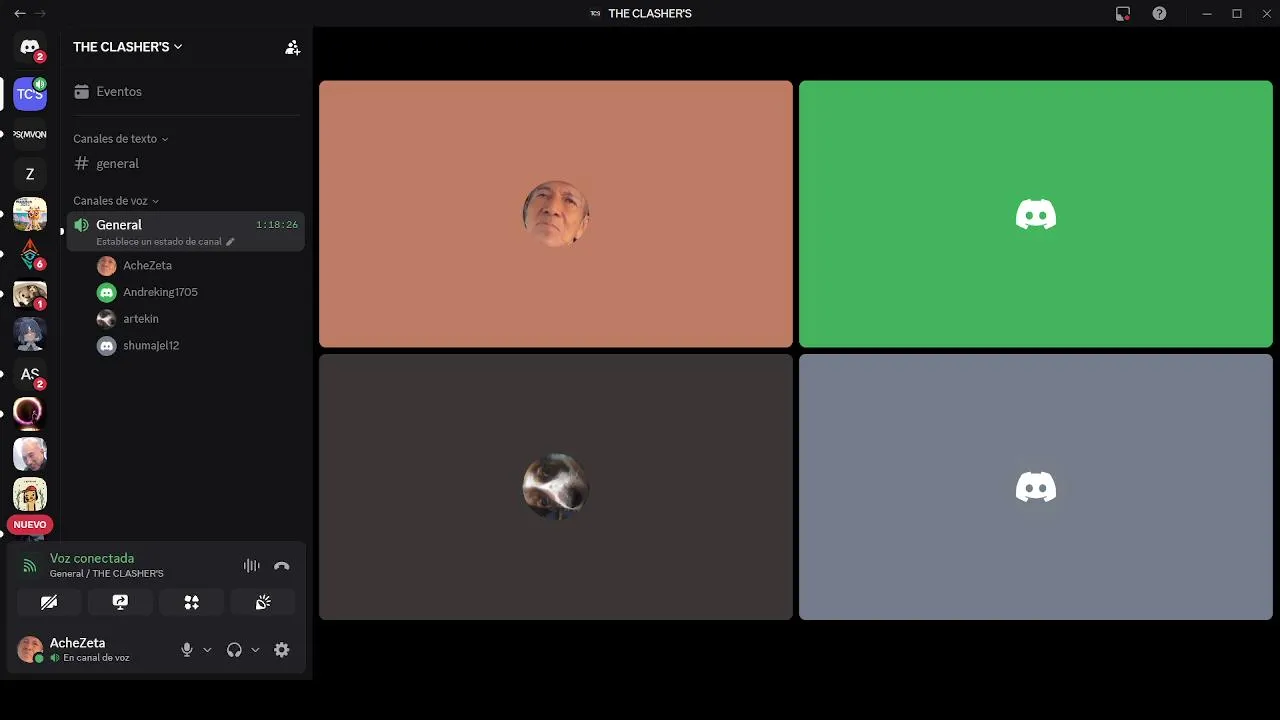Open noise suppression options
This screenshot has height=720, width=1280.
(x=251, y=566)
